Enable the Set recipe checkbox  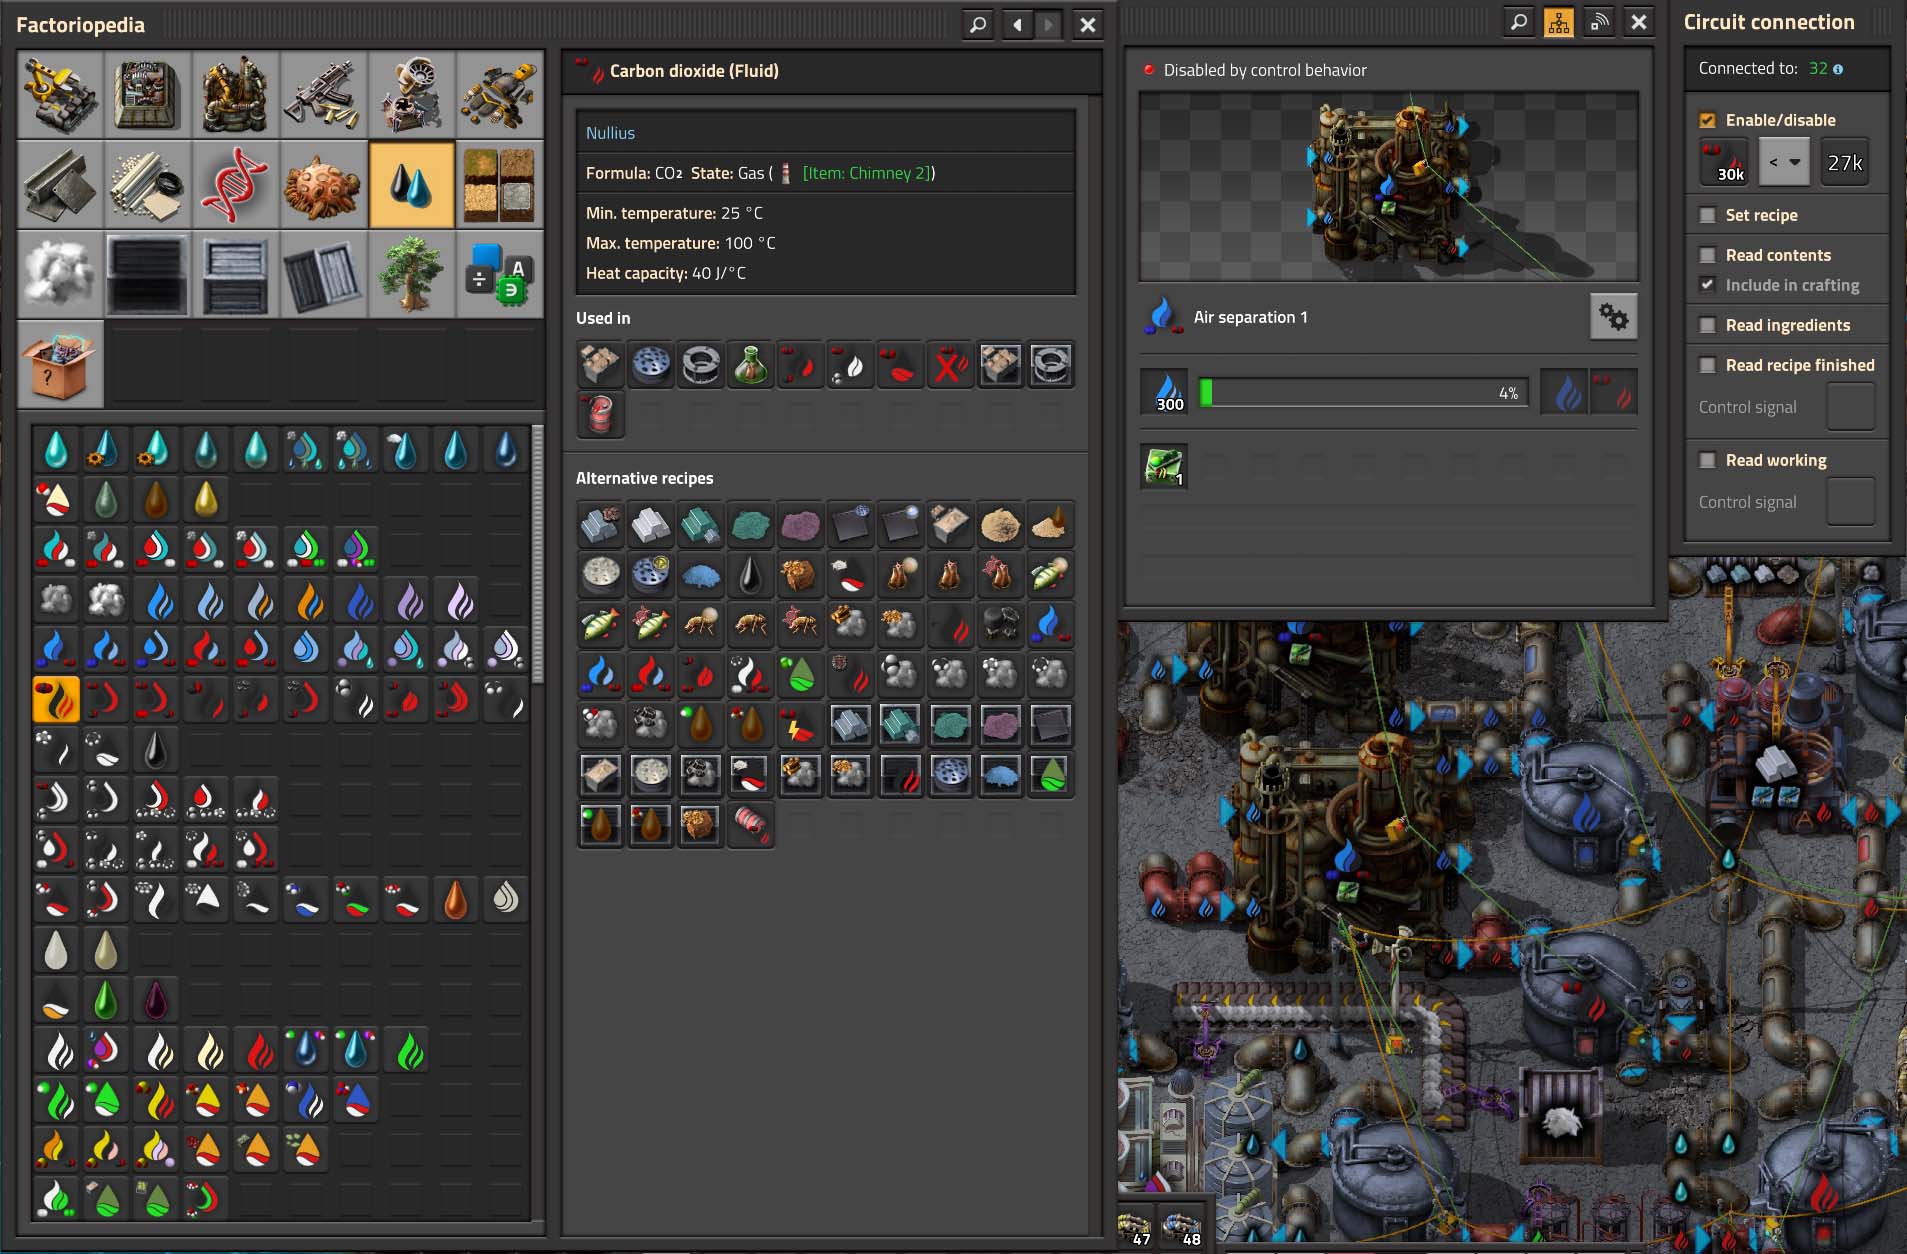click(1708, 215)
